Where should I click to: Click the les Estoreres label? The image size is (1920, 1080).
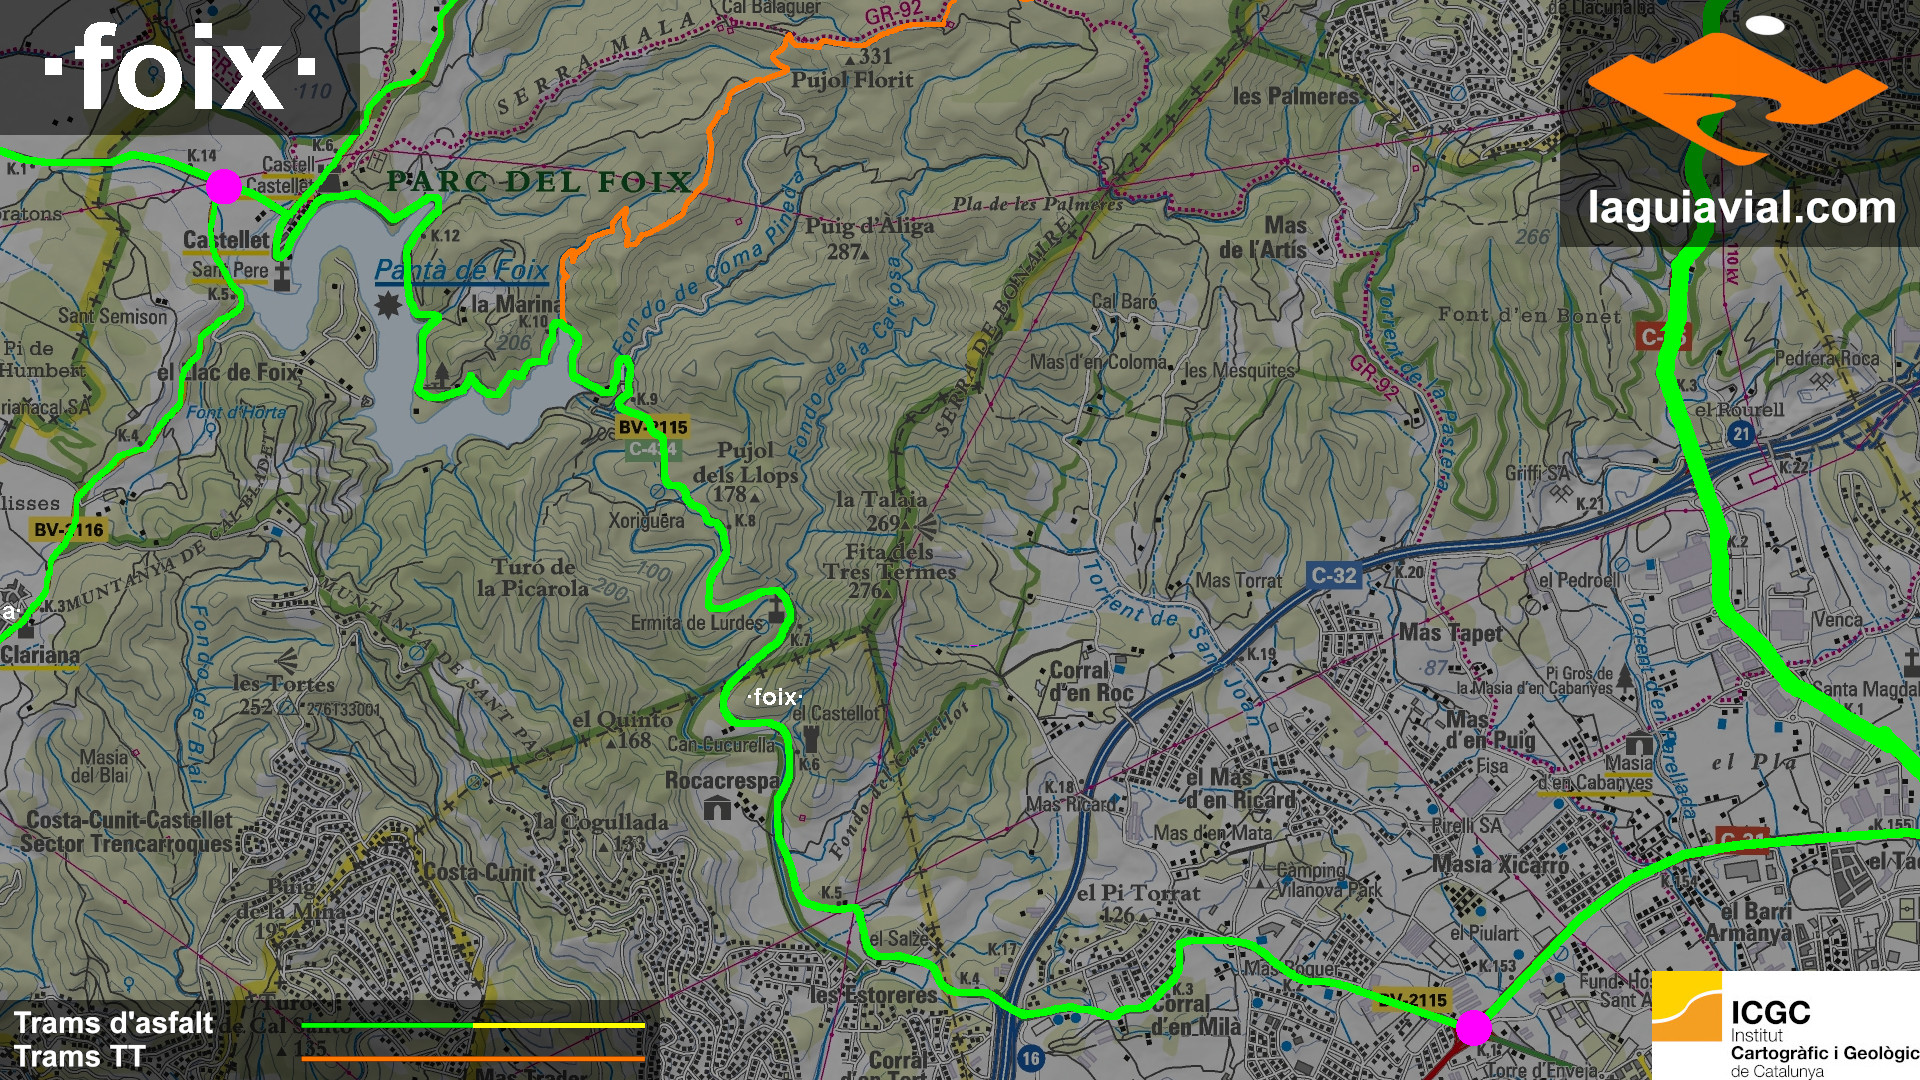pos(873,995)
